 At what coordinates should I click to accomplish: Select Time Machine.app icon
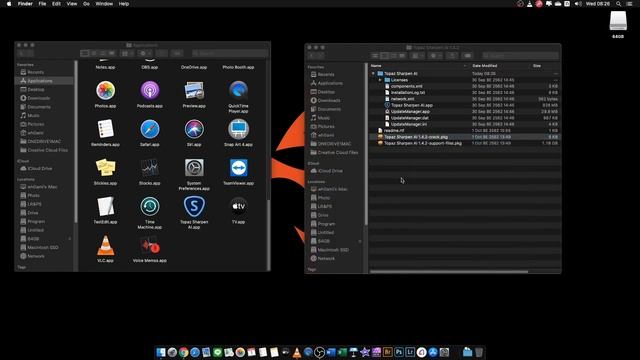[x=150, y=207]
